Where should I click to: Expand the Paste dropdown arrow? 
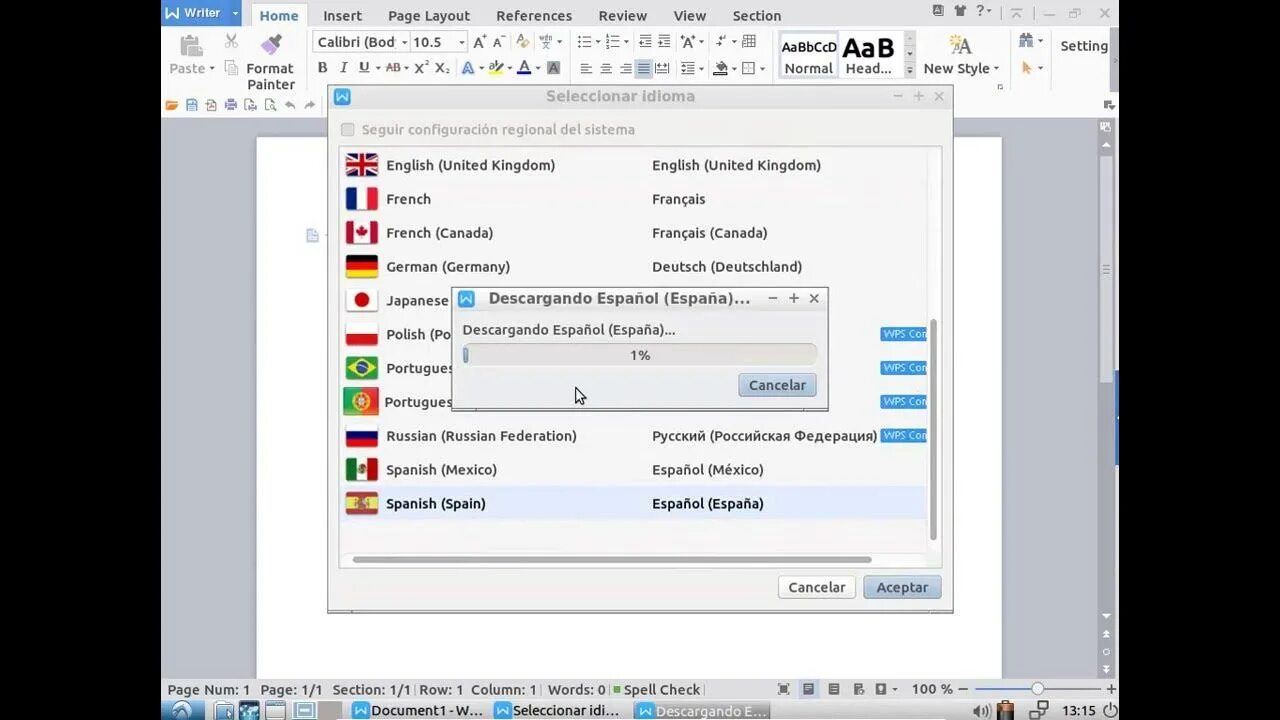[x=212, y=69]
